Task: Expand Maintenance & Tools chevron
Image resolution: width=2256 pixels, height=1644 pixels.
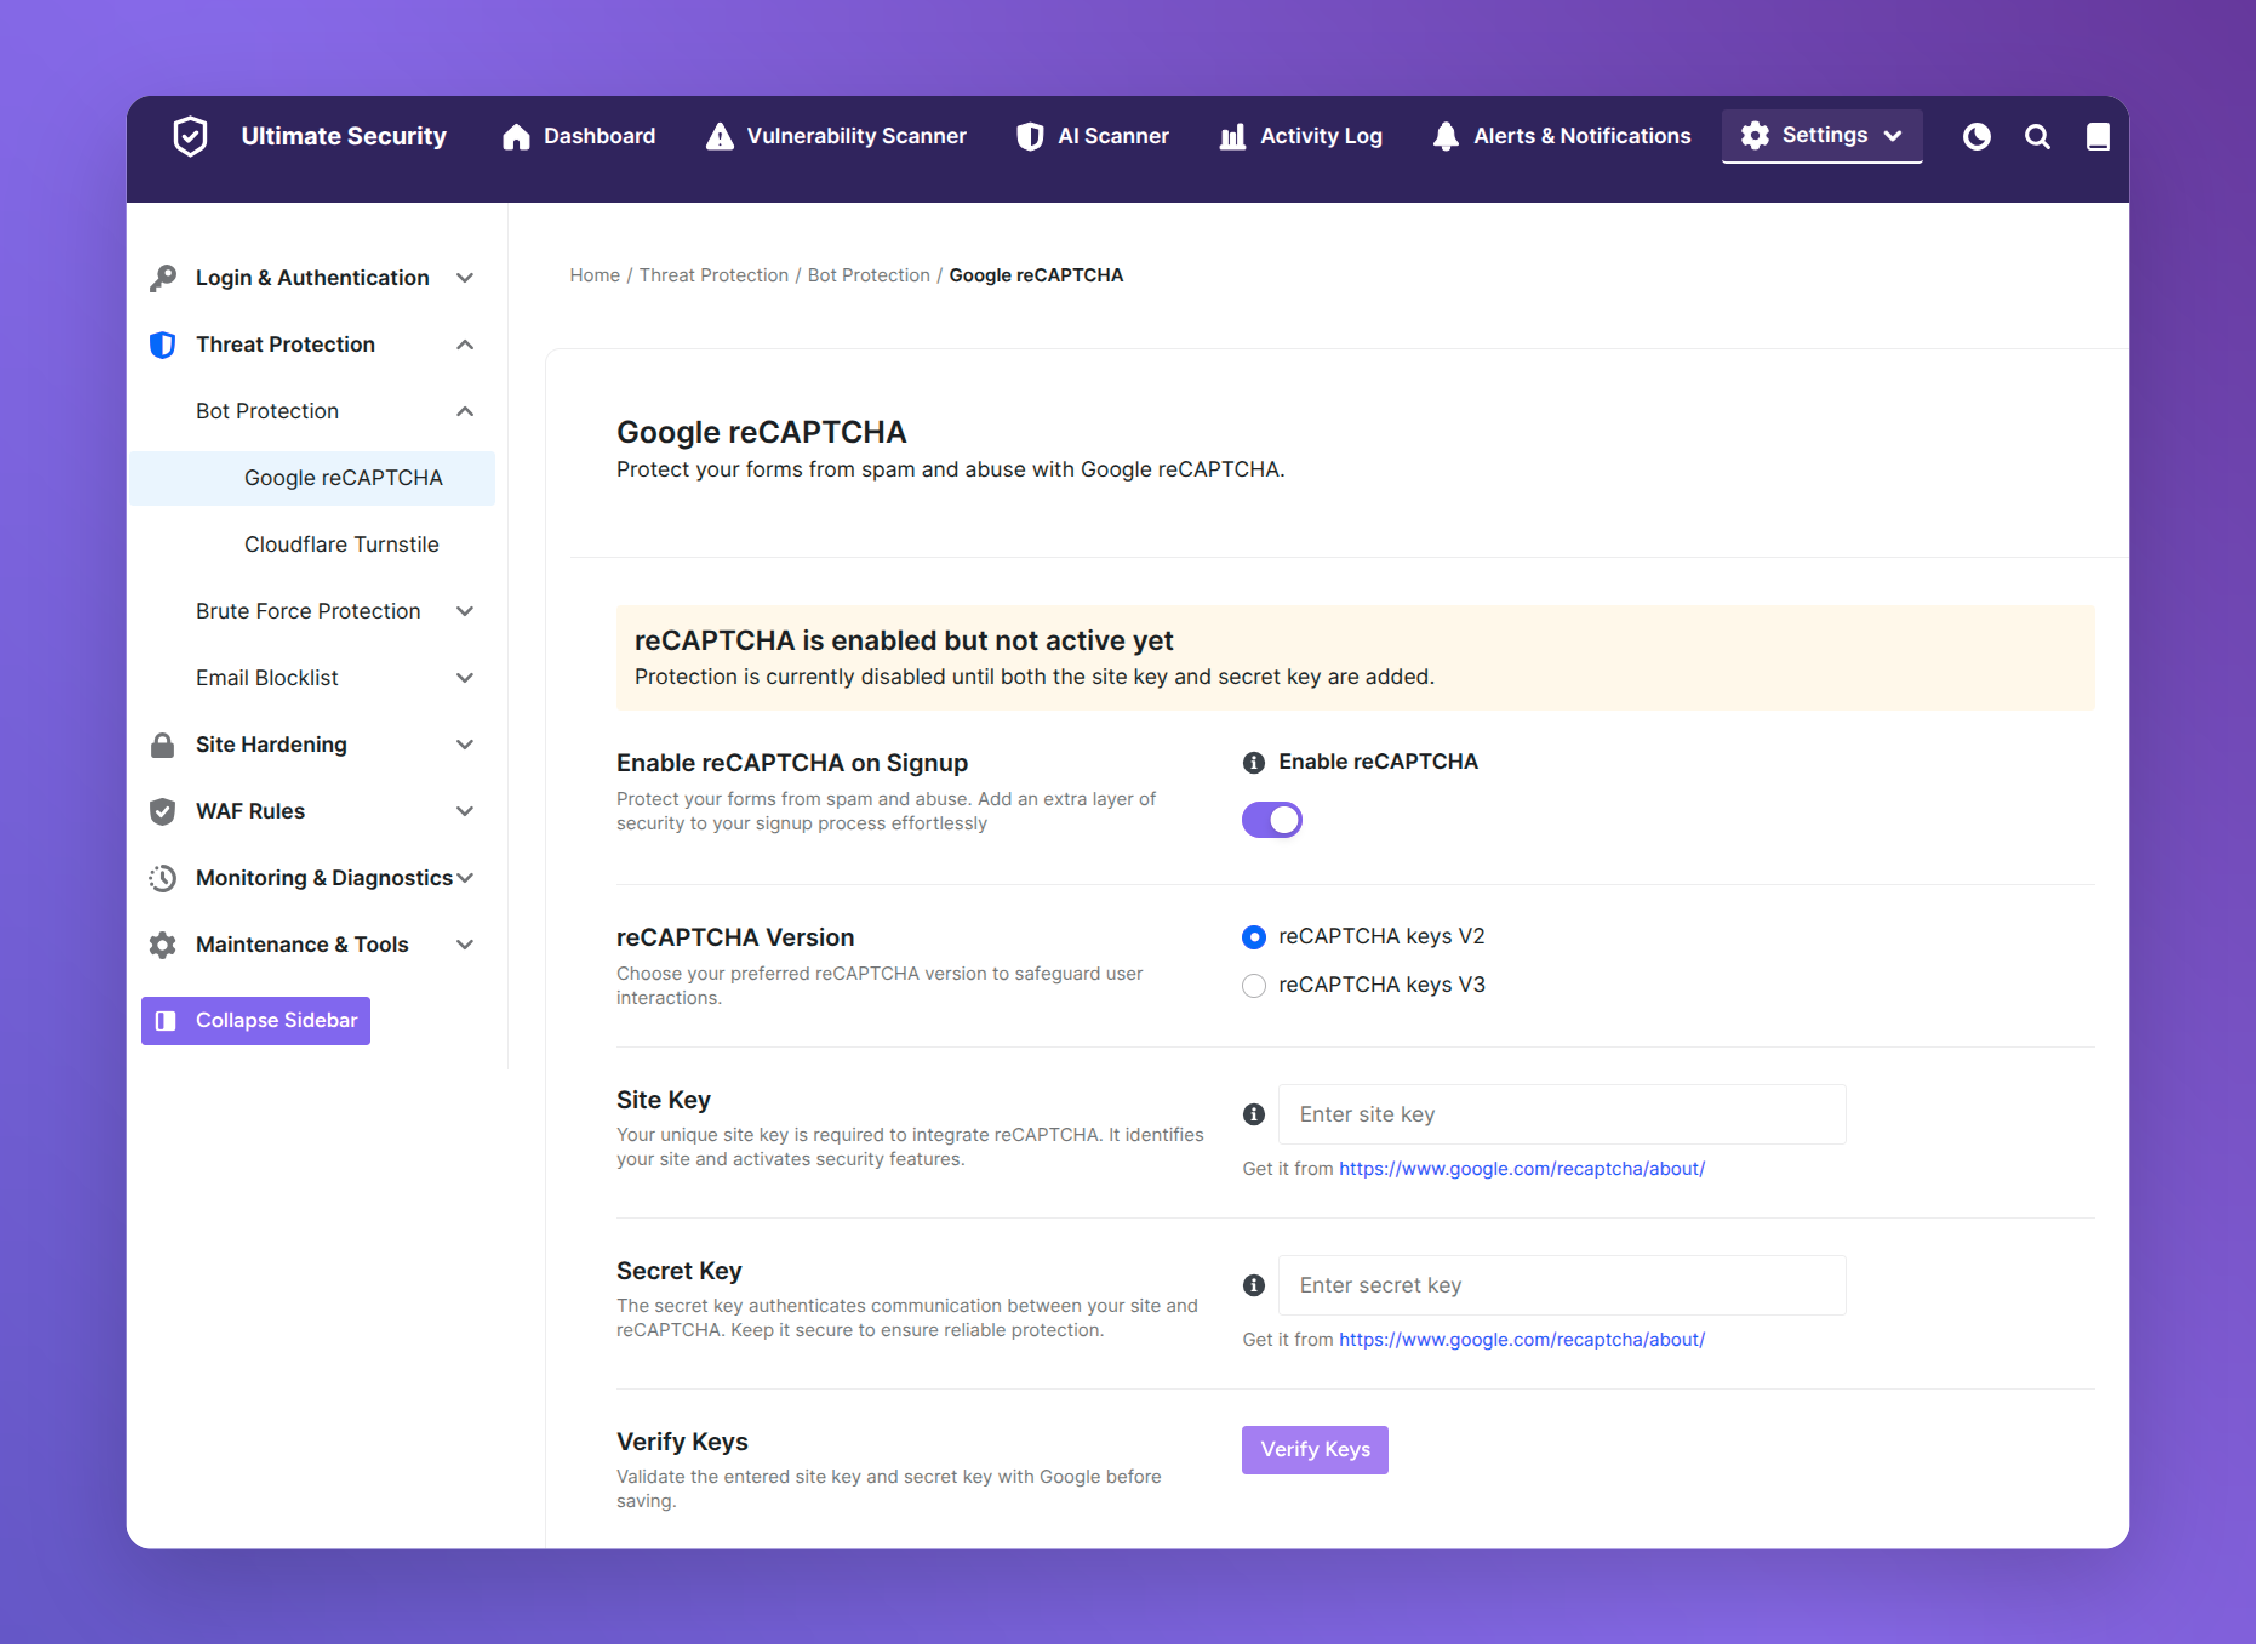Action: (464, 945)
